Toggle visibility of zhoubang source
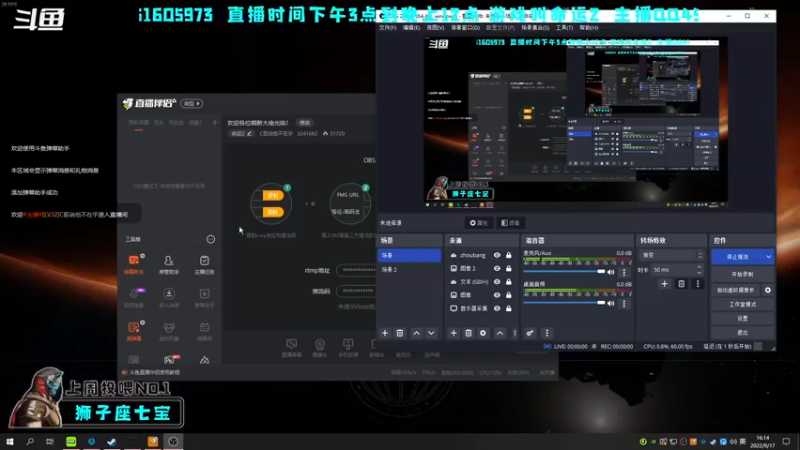 pyautogui.click(x=497, y=255)
